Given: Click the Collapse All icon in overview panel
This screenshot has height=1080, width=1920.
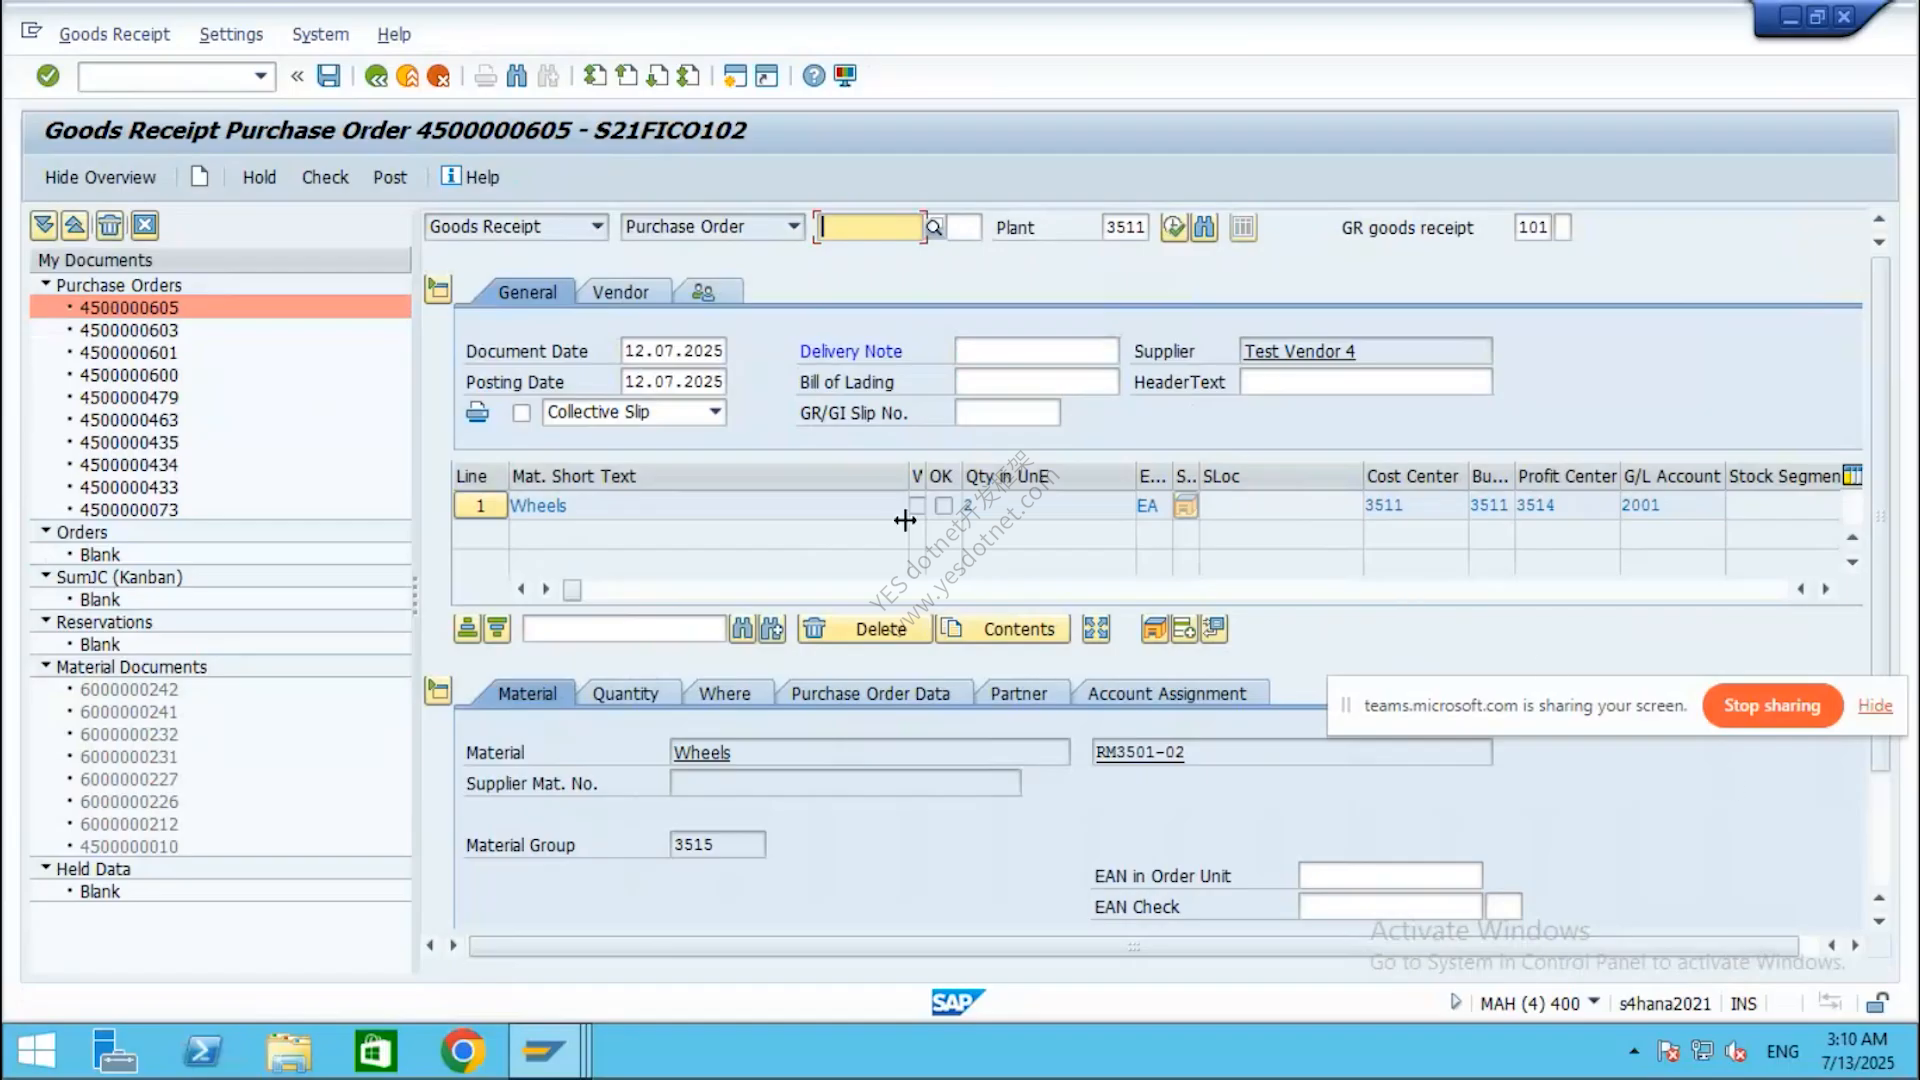Looking at the screenshot, I should tap(75, 225).
